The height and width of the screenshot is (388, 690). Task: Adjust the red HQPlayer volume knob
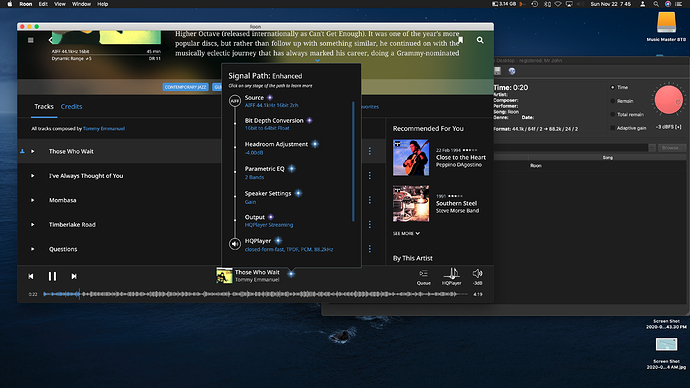click(x=668, y=99)
